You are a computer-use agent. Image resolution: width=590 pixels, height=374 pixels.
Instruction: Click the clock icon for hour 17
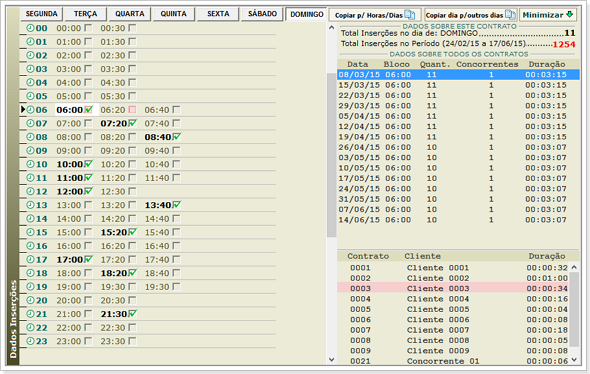tap(30, 259)
